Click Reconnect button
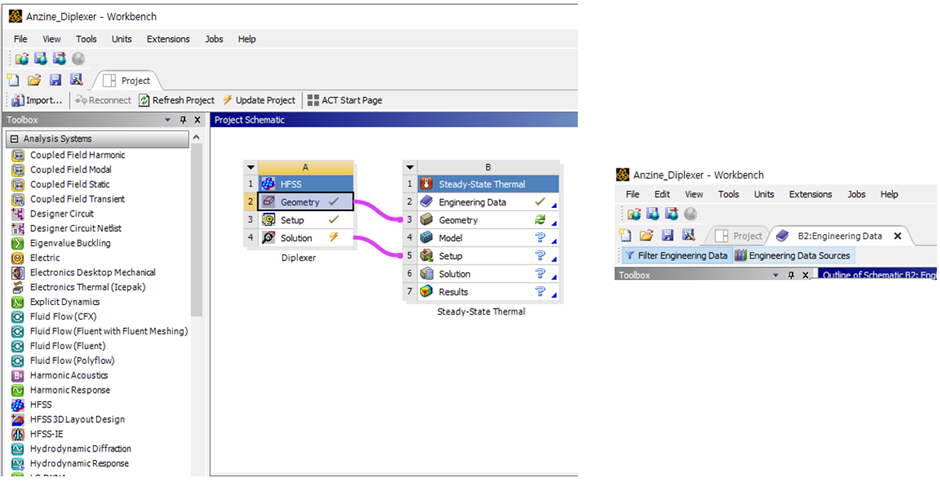940x481 pixels. click(103, 100)
